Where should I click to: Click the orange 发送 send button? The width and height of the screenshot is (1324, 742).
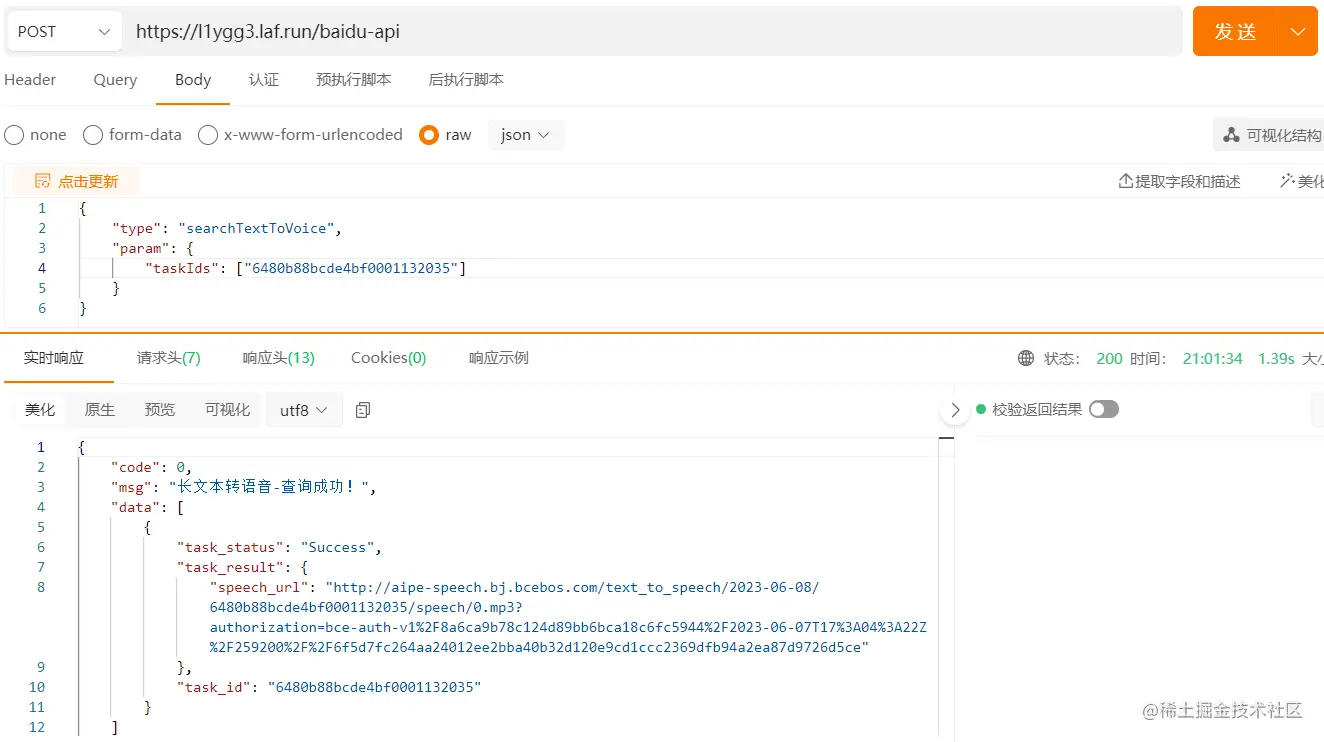coord(1235,32)
